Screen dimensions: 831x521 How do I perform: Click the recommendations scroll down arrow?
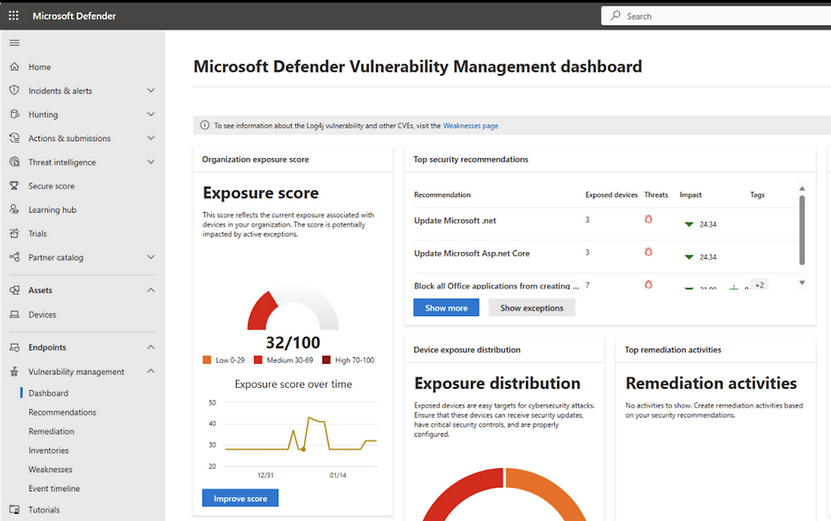[802, 282]
